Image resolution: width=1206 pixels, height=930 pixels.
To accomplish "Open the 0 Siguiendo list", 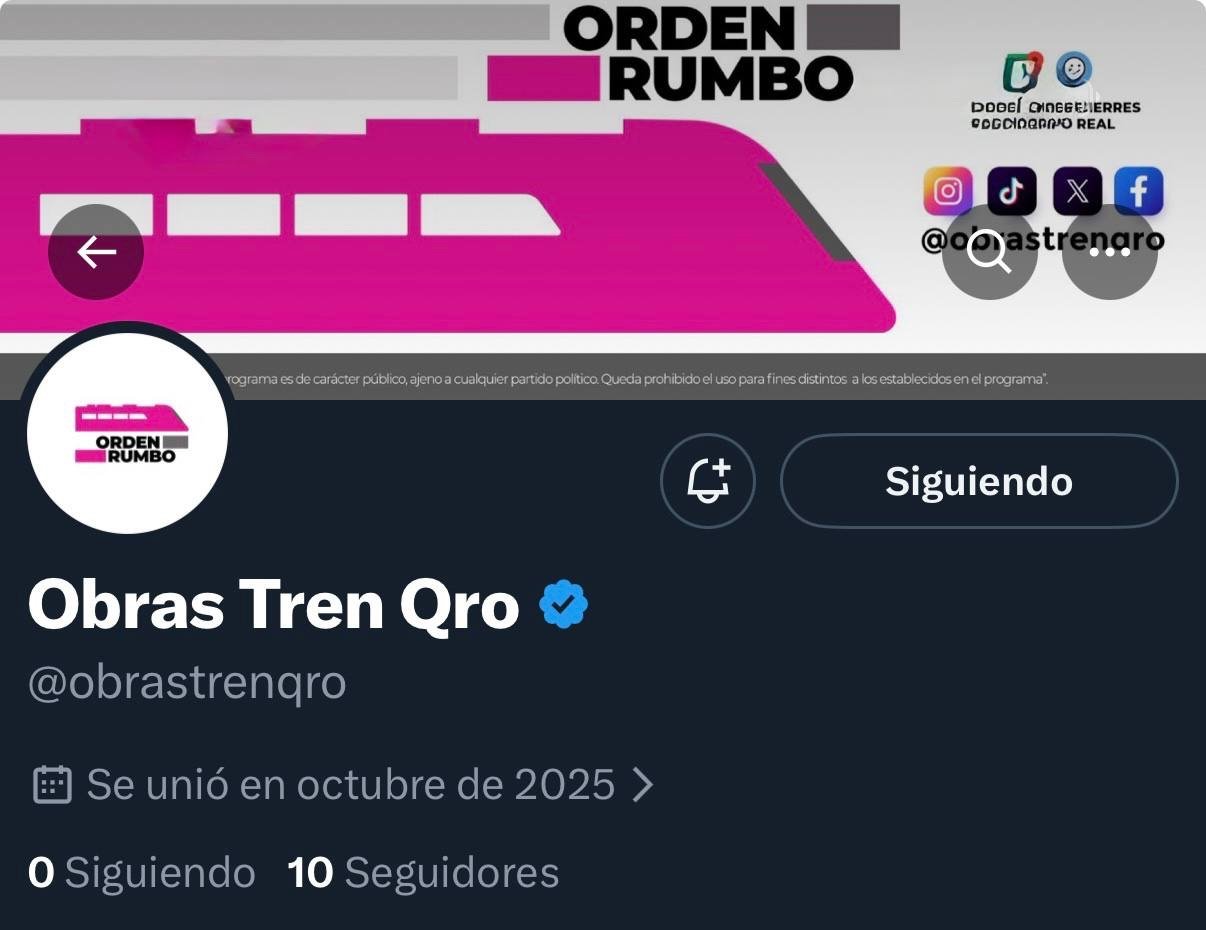I will point(142,872).
